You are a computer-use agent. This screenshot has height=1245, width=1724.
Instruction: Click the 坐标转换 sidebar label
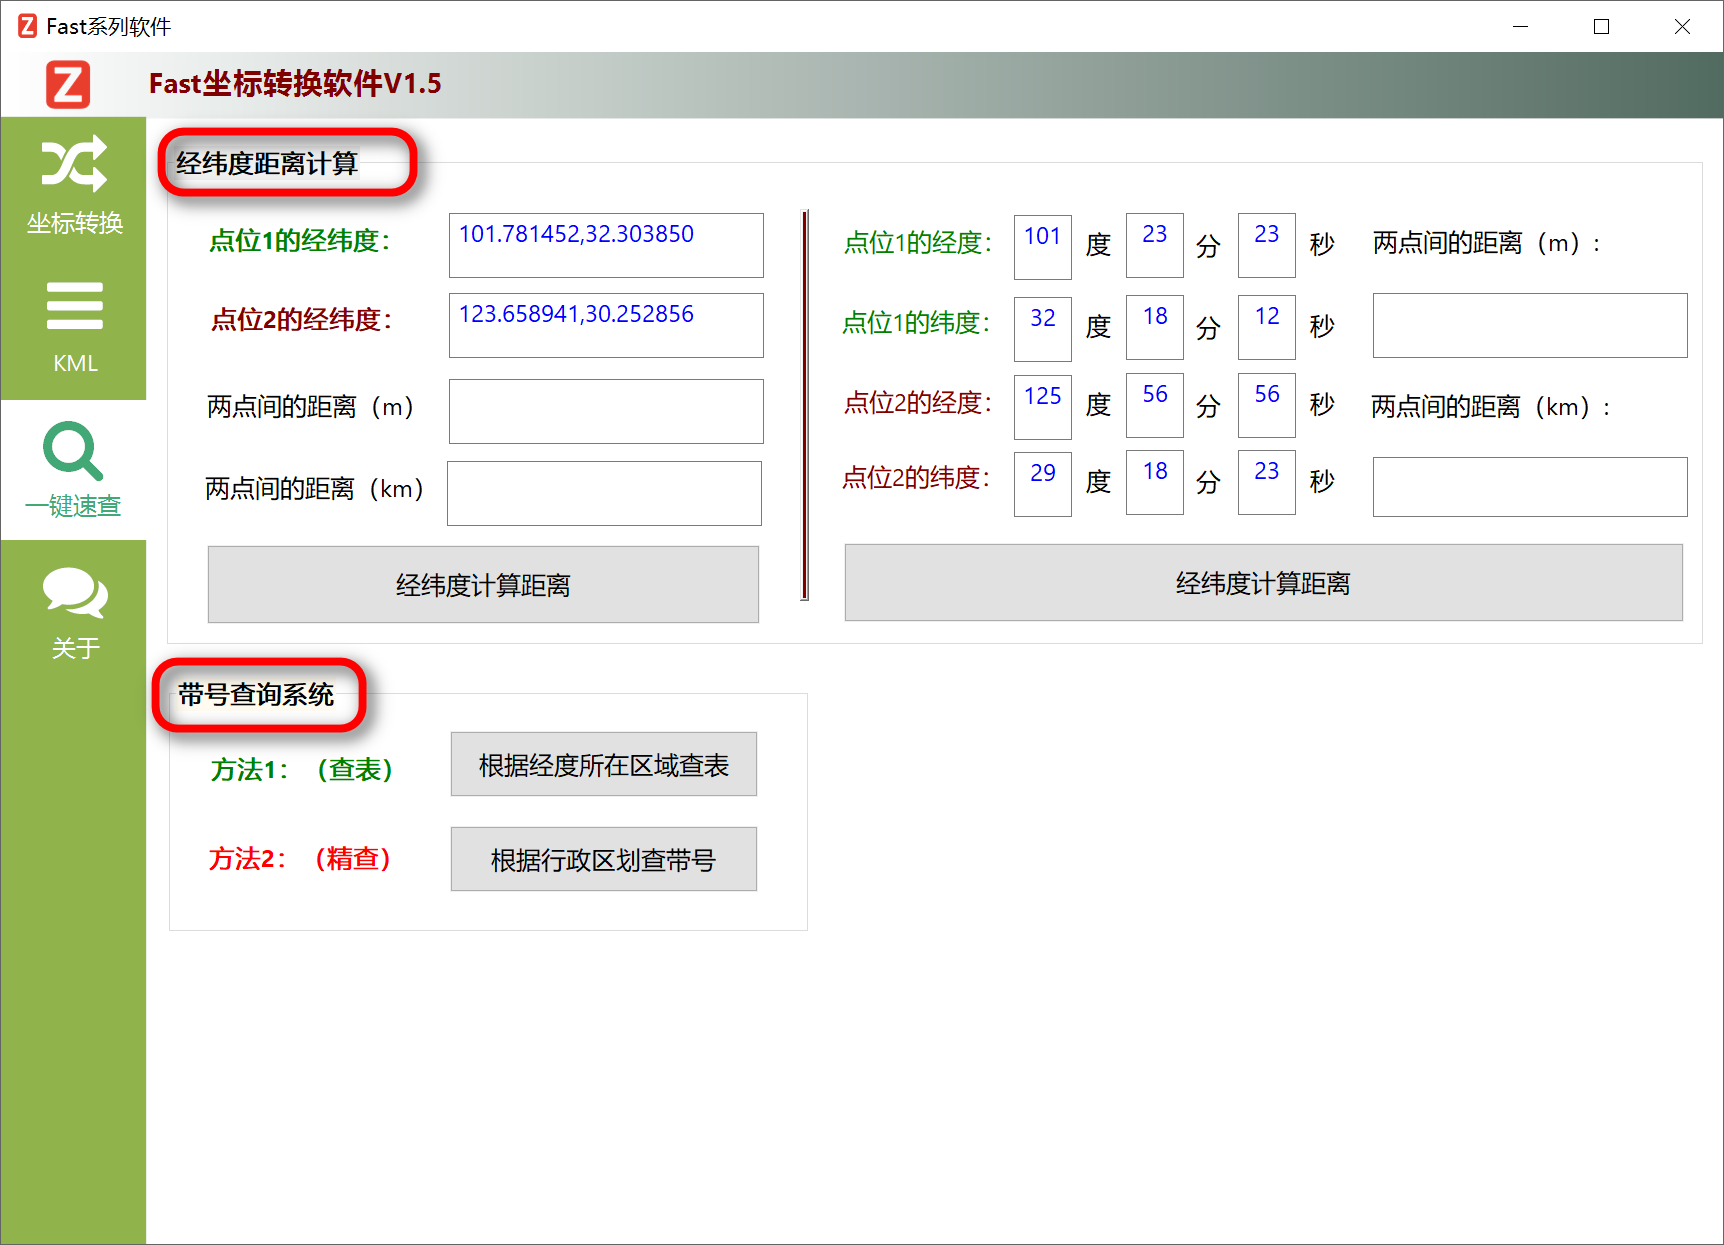click(x=75, y=223)
